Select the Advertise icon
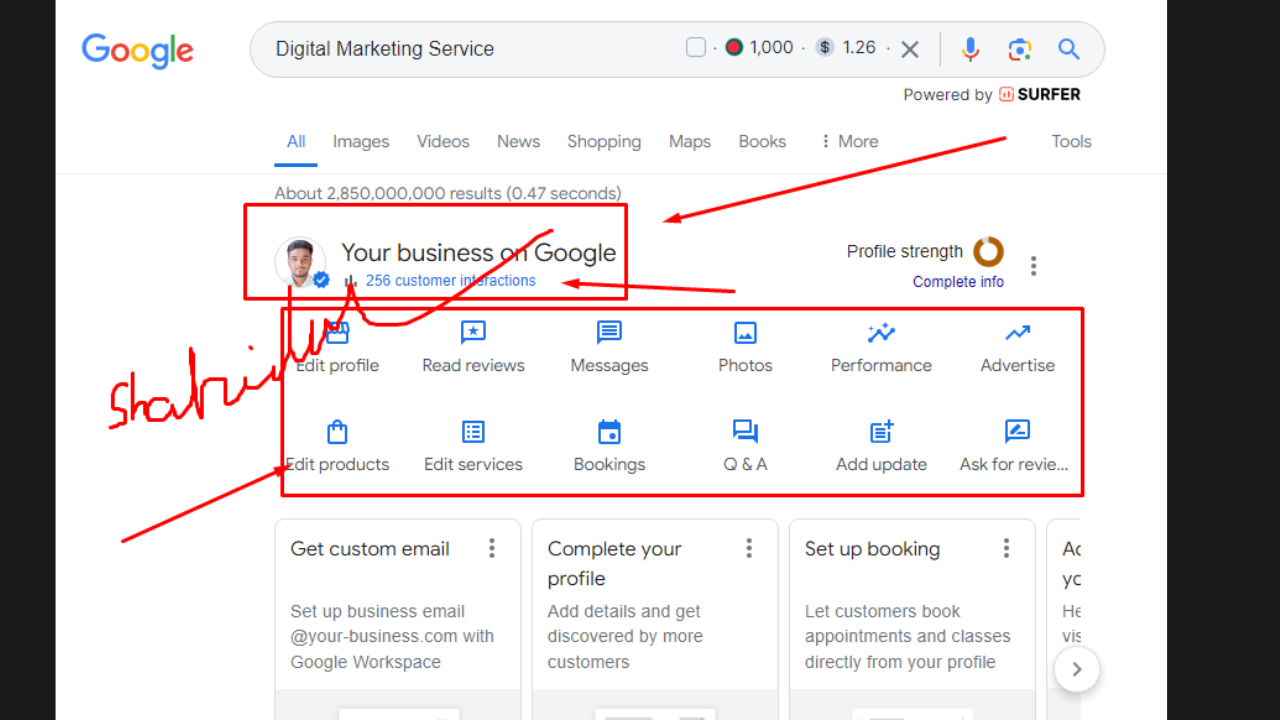1280x720 pixels. click(1016, 332)
